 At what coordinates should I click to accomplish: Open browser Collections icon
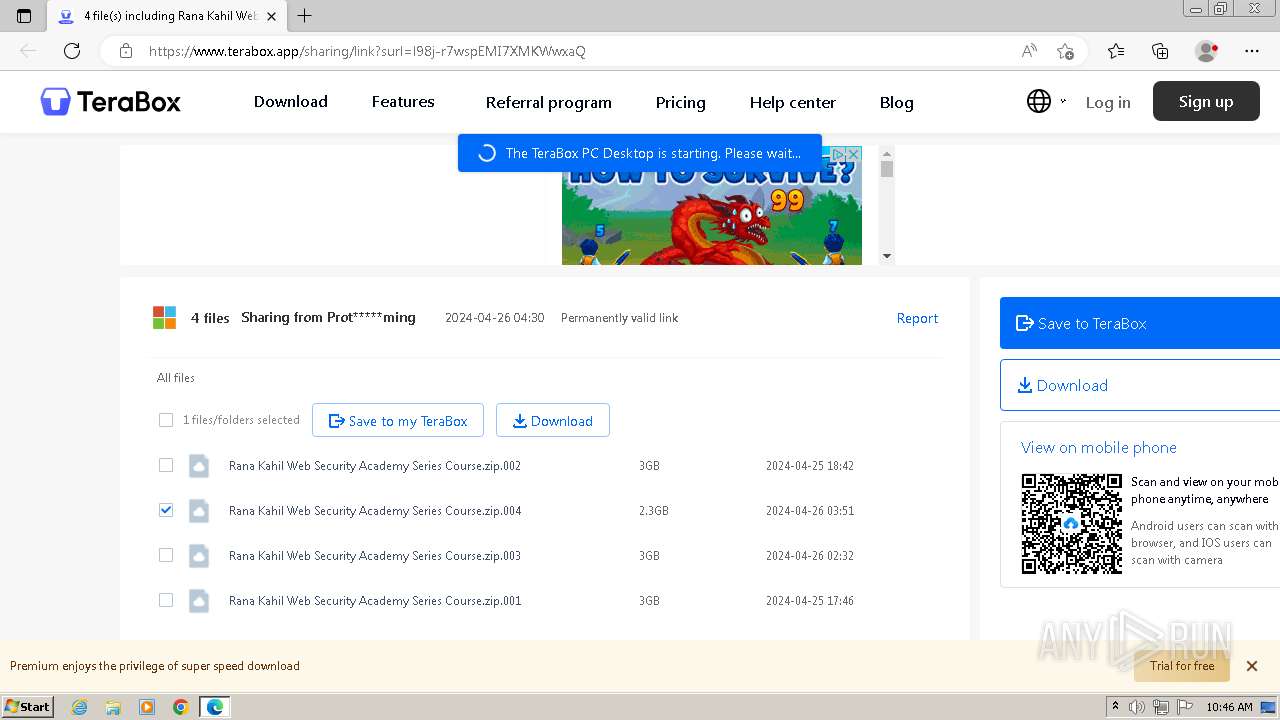[x=1160, y=51]
